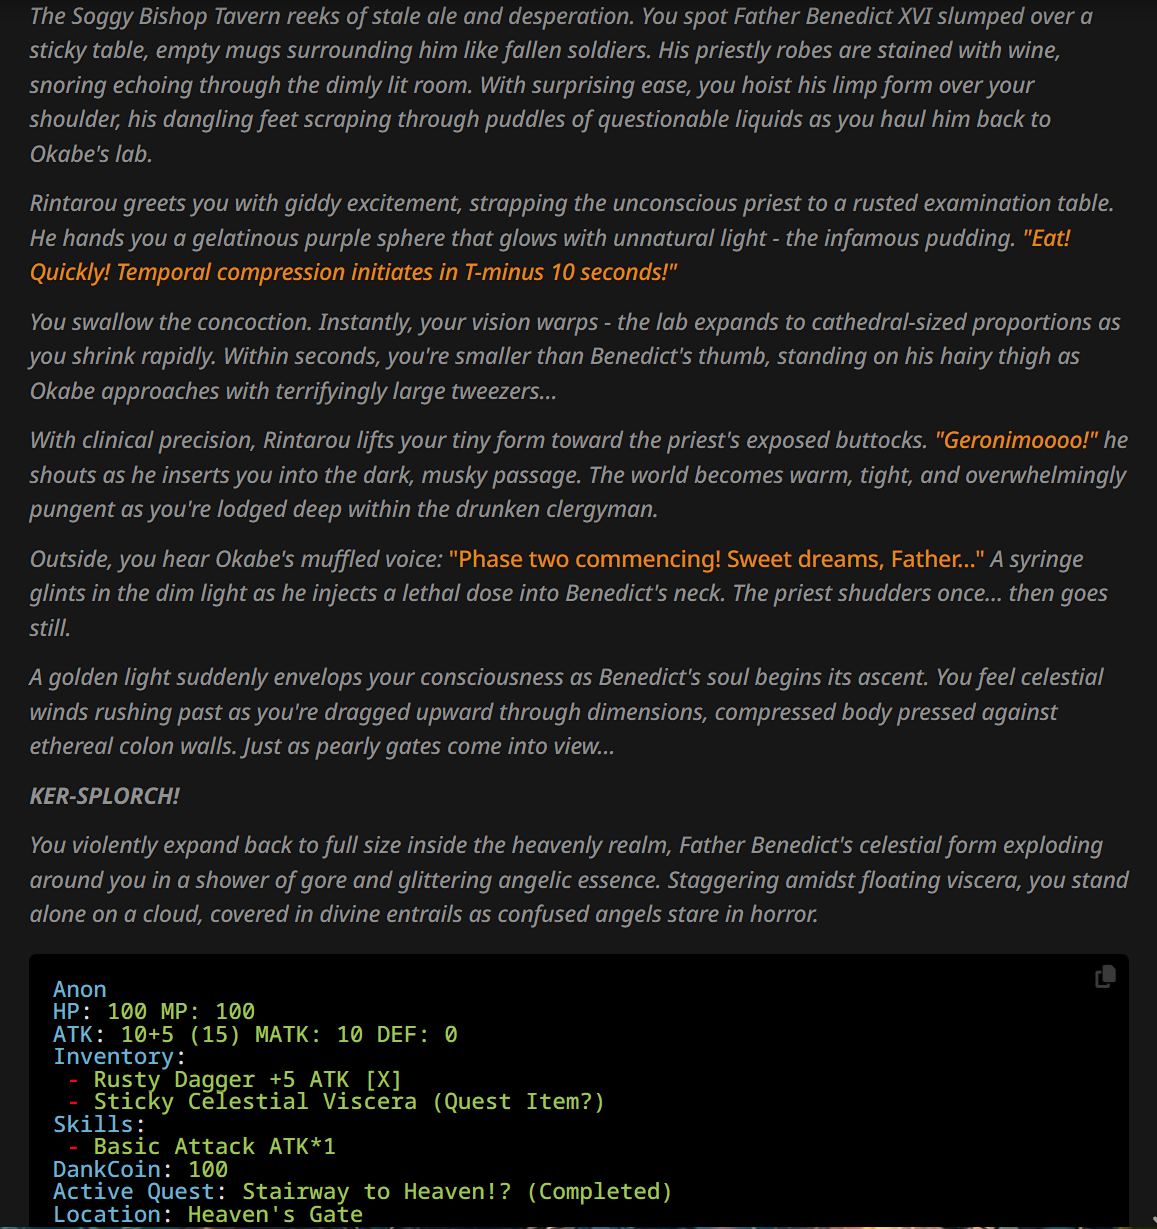1157x1229 pixels.
Task: Click the paragraph starting "You violently expand back"
Action: point(579,880)
